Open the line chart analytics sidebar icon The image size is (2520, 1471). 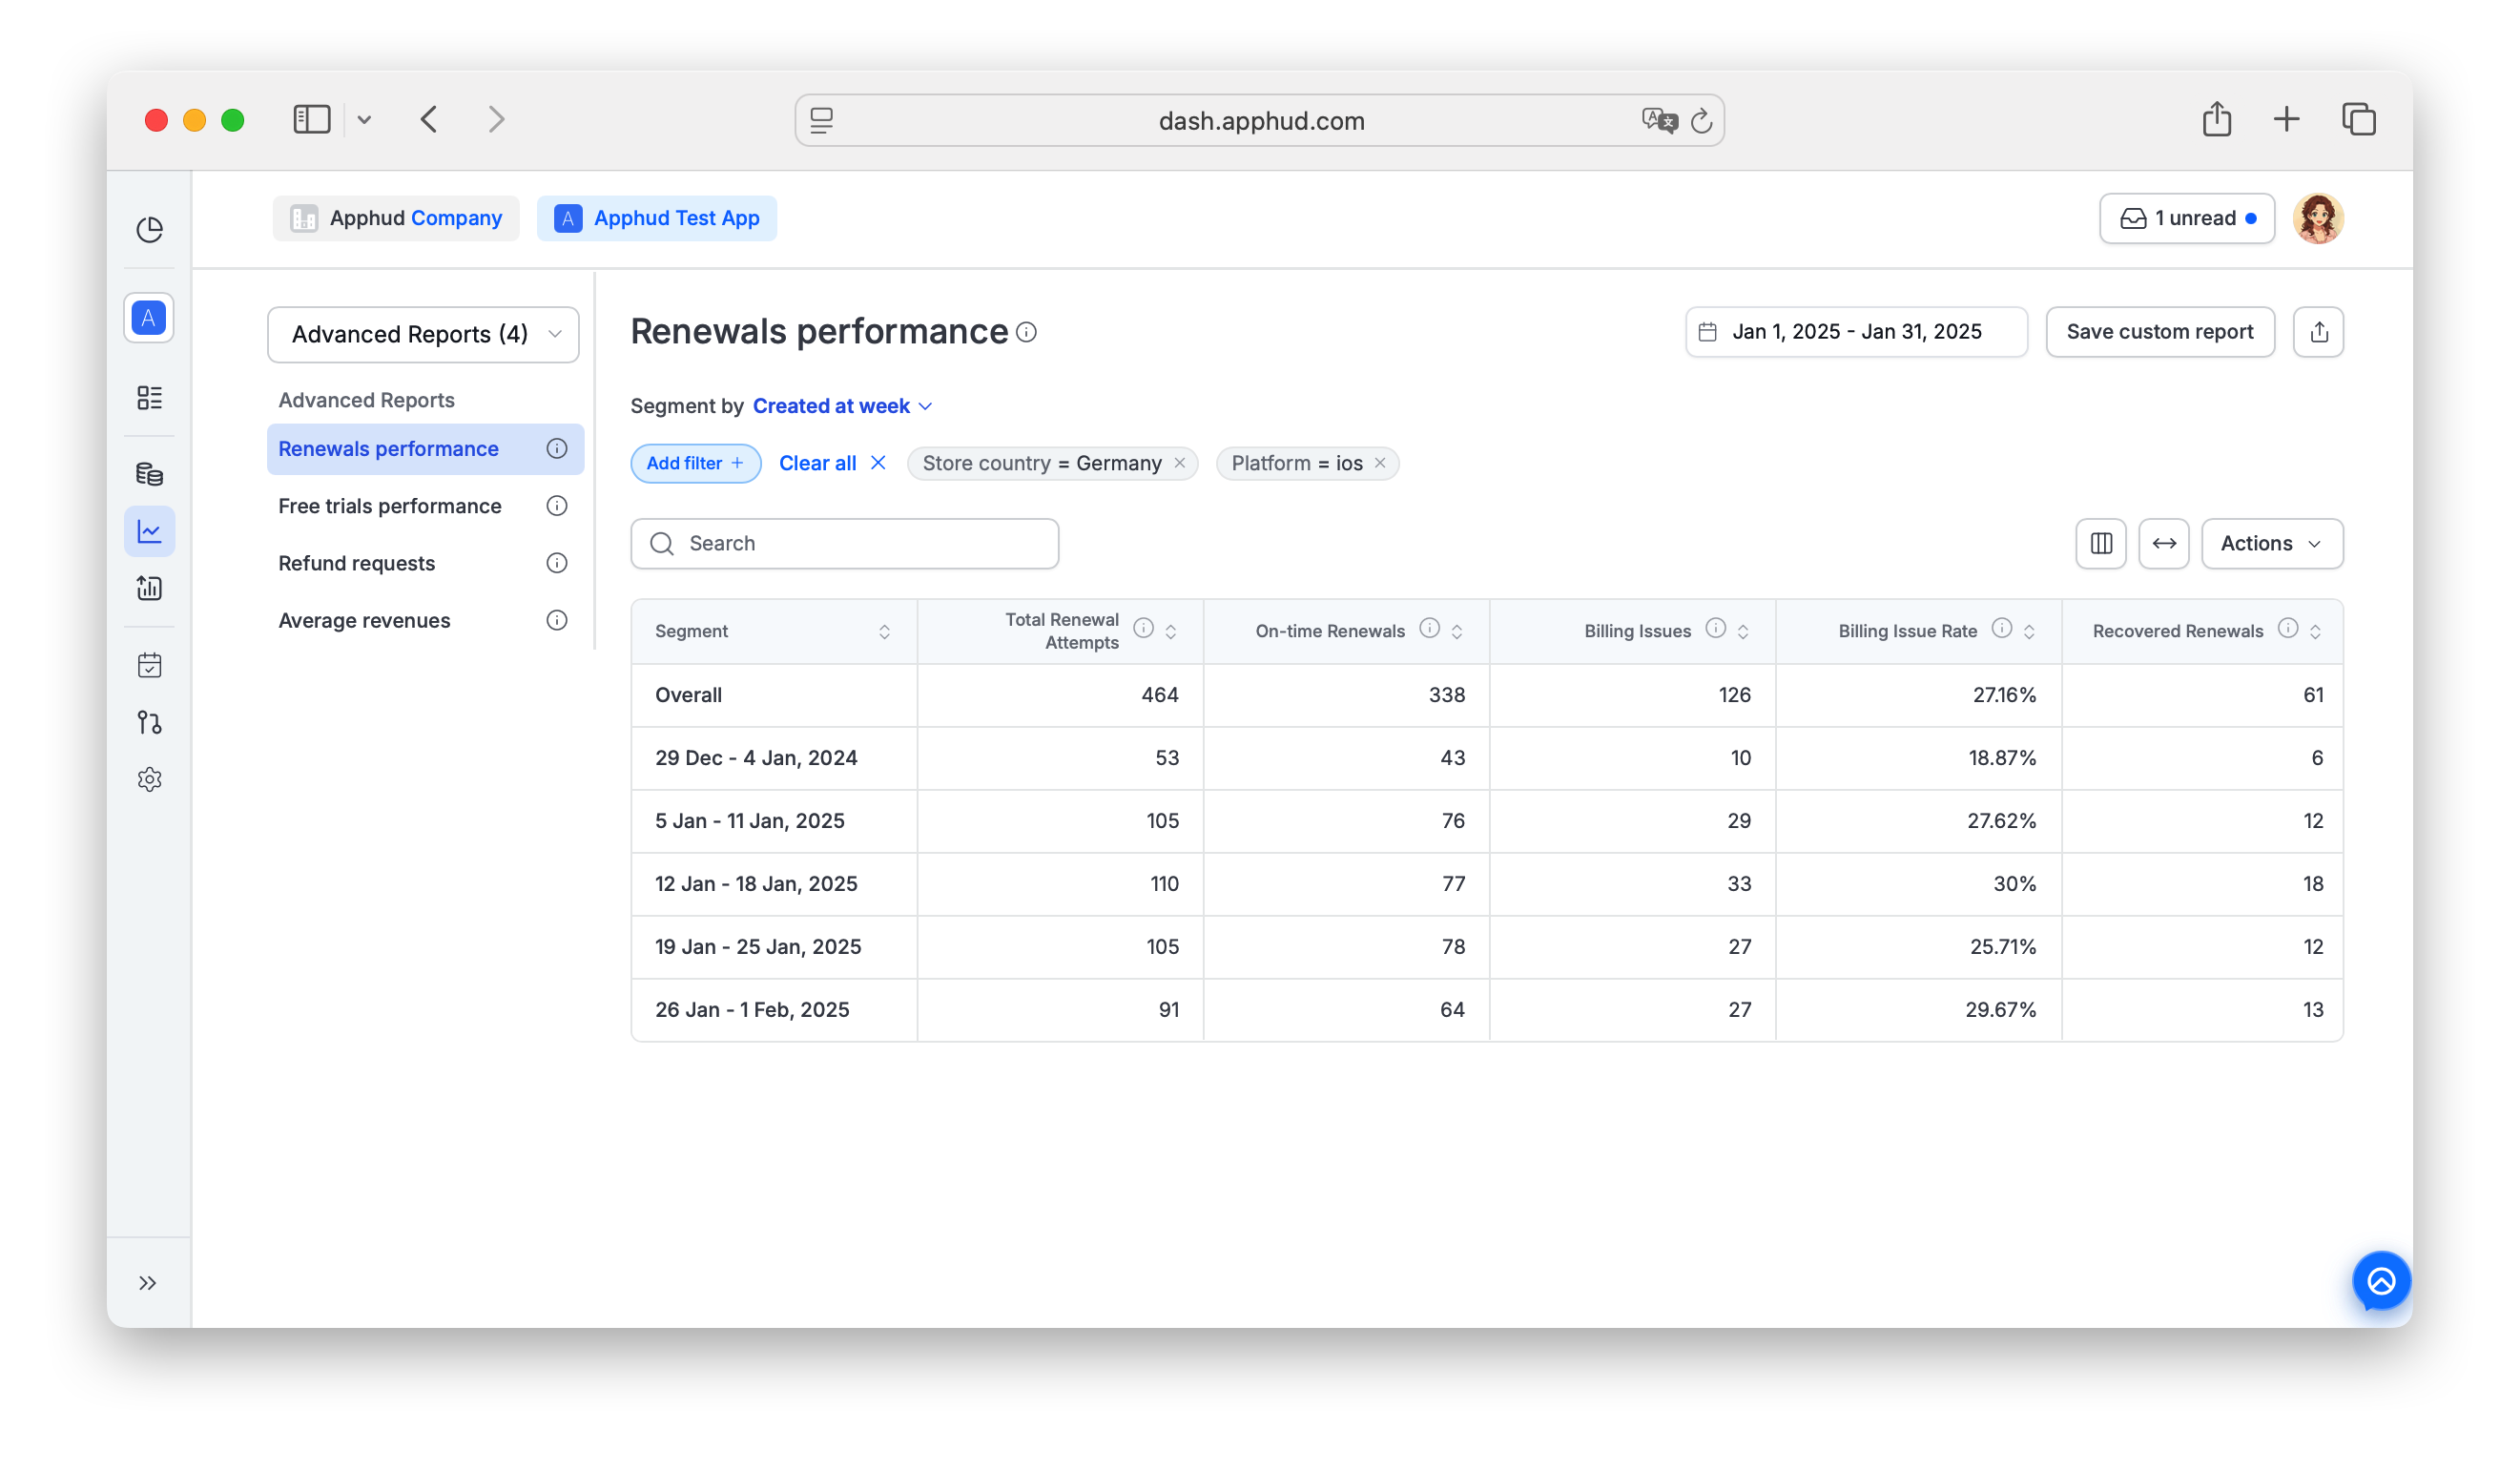(150, 532)
